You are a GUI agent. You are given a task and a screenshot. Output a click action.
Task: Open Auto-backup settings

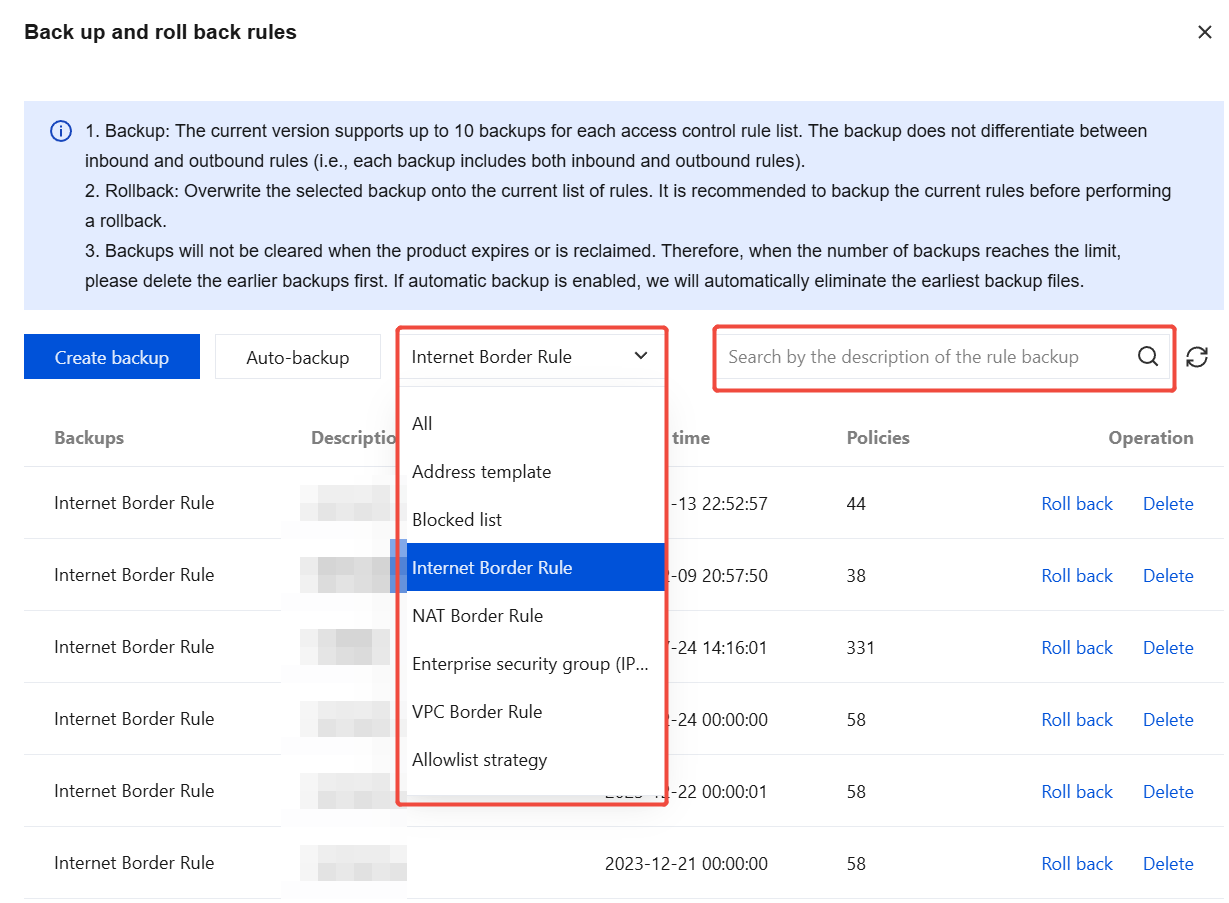tap(298, 357)
